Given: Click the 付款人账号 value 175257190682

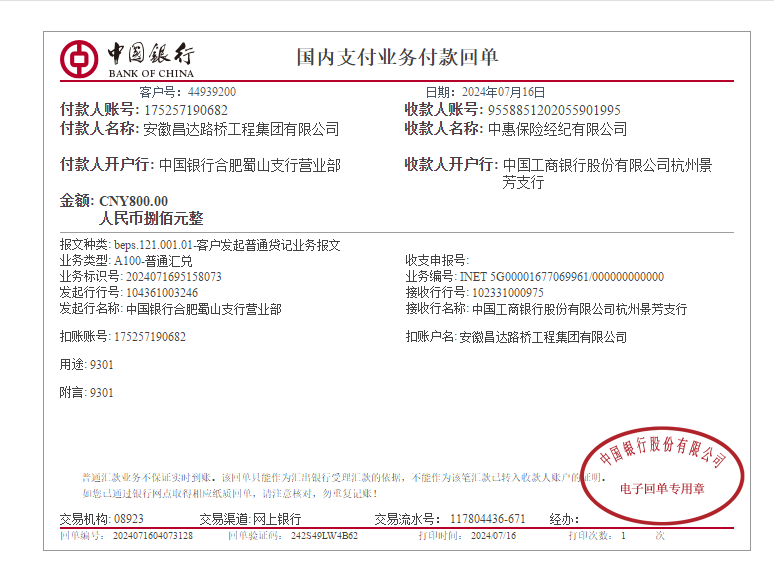Looking at the screenshot, I should (186, 110).
